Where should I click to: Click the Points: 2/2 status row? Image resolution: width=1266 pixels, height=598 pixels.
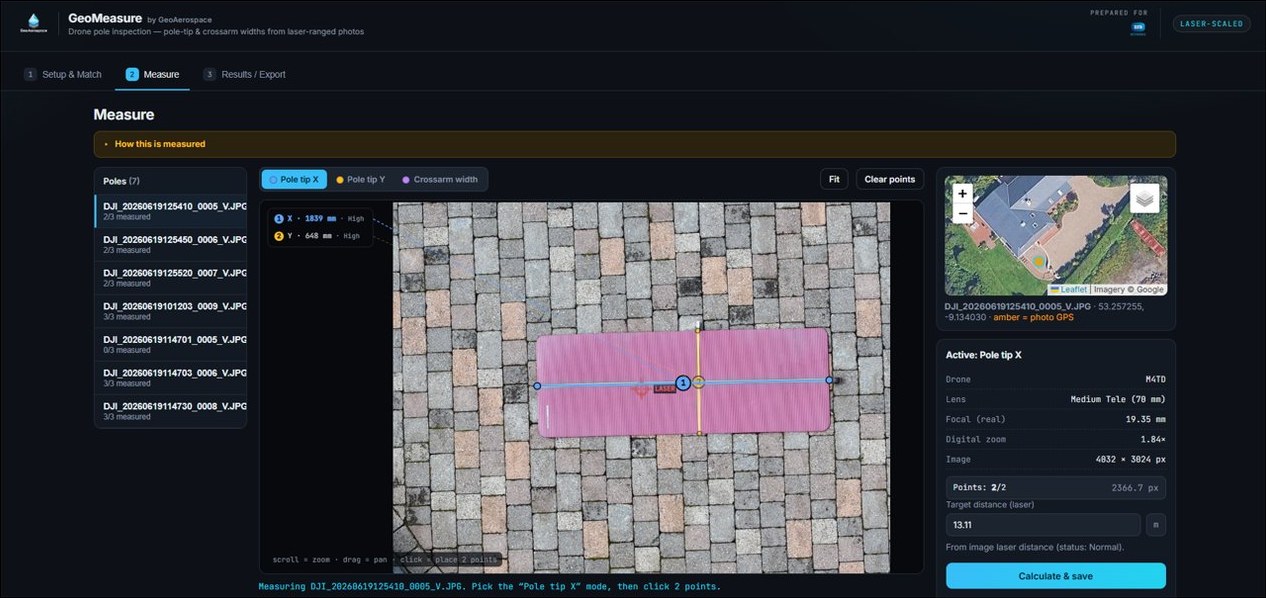(x=1056, y=488)
